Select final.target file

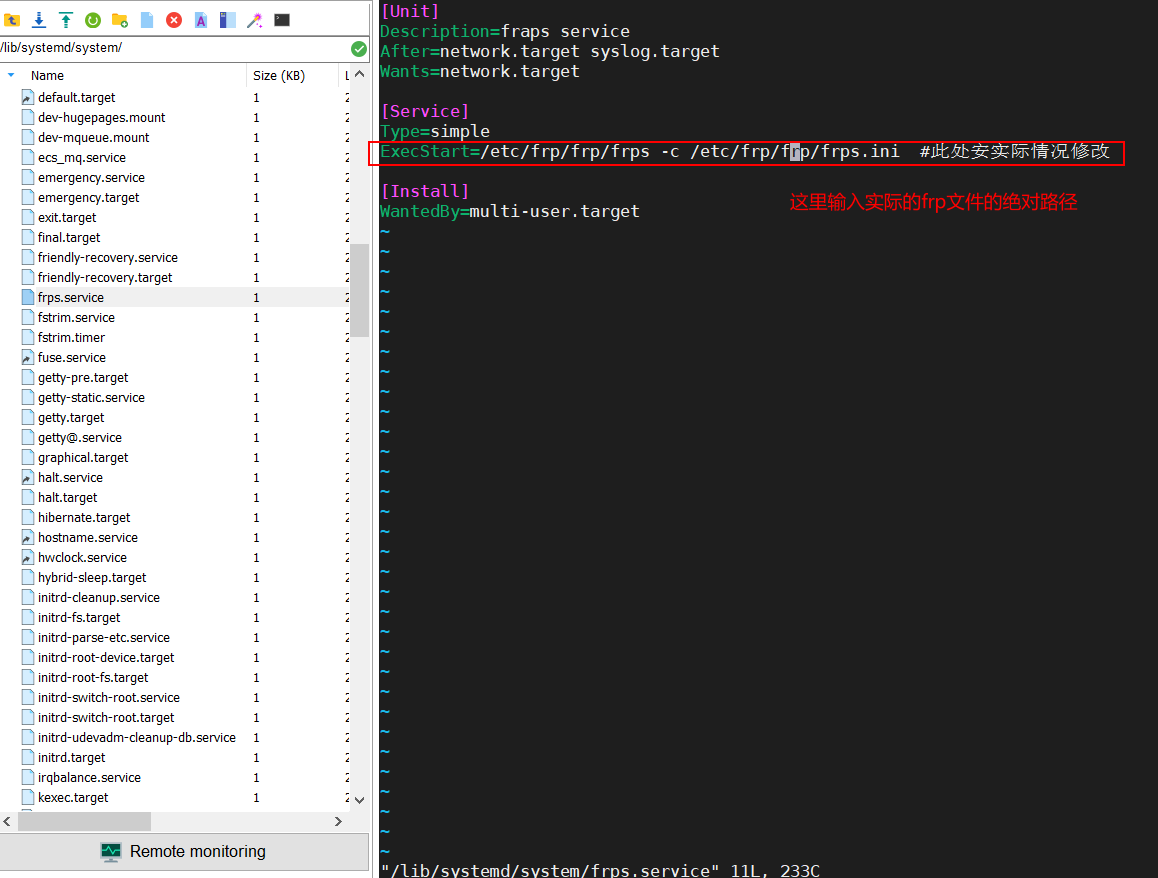tap(69, 237)
